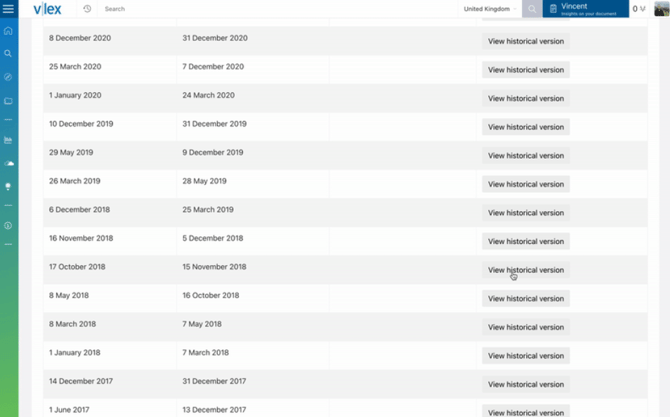This screenshot has height=417, width=670.
Task: Open the cloud icon in sidebar
Action: (x=9, y=163)
